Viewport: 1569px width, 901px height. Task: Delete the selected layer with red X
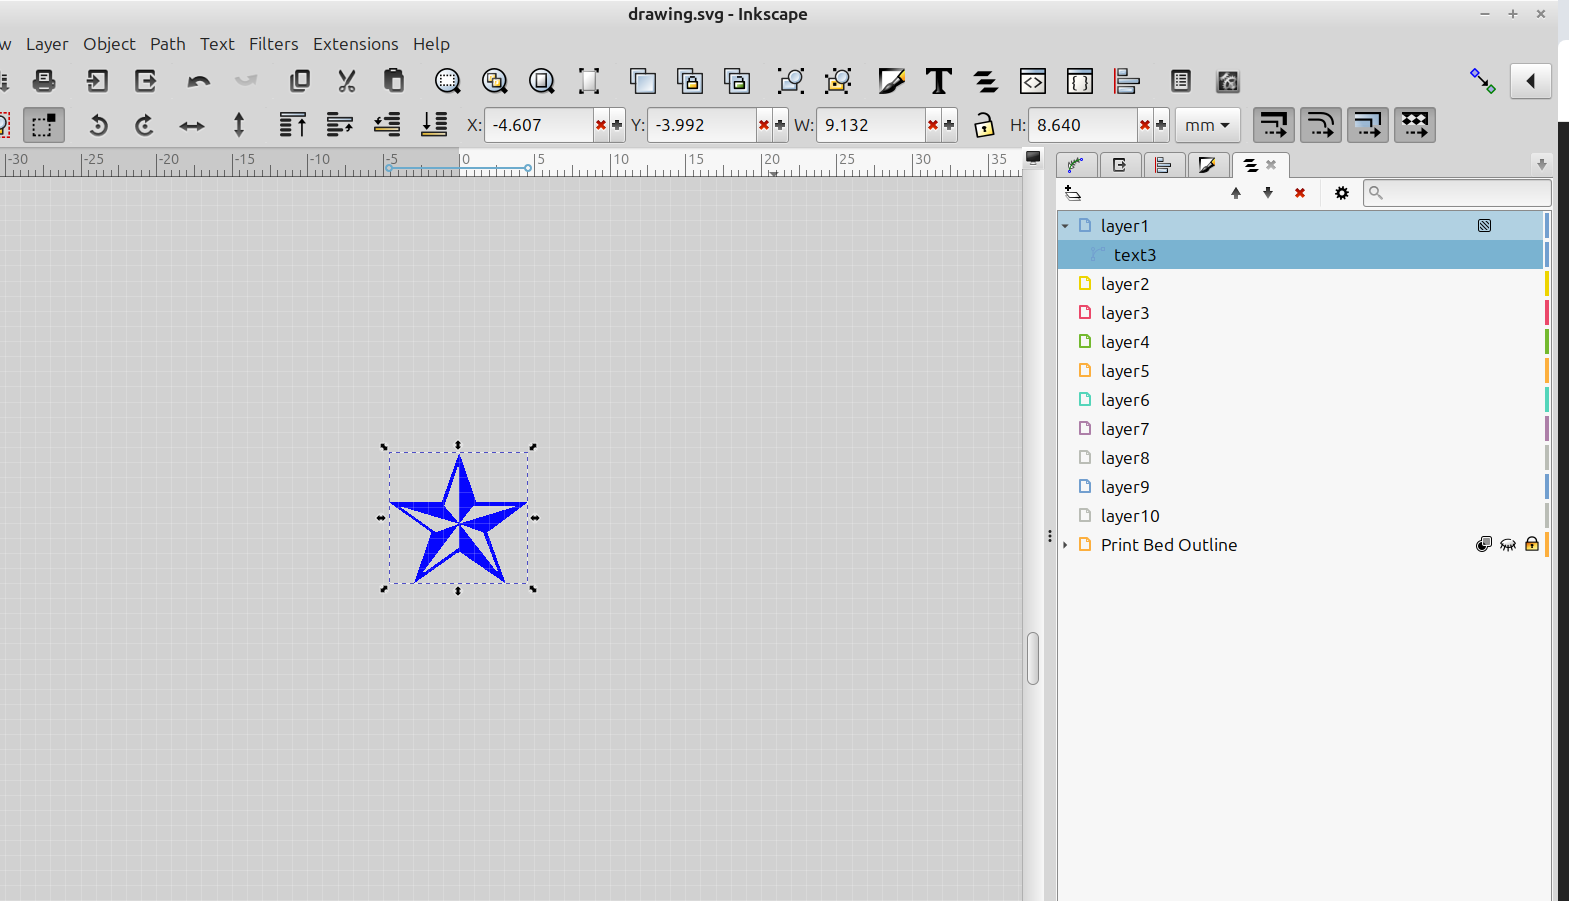point(1299,193)
